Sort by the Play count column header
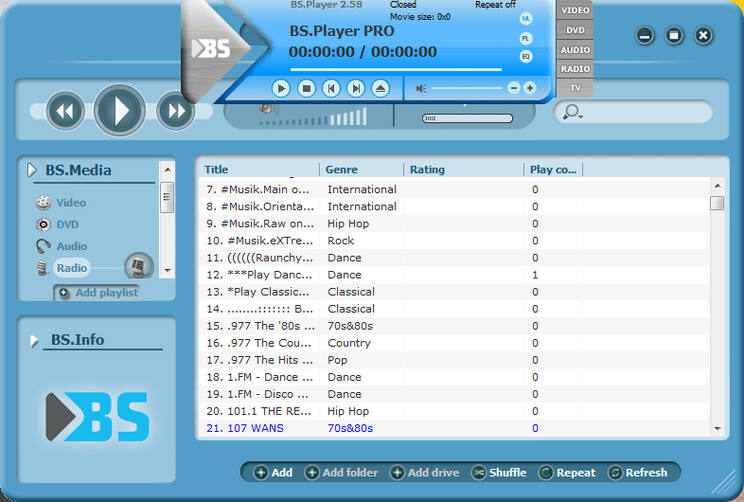The height and width of the screenshot is (502, 744). (553, 169)
